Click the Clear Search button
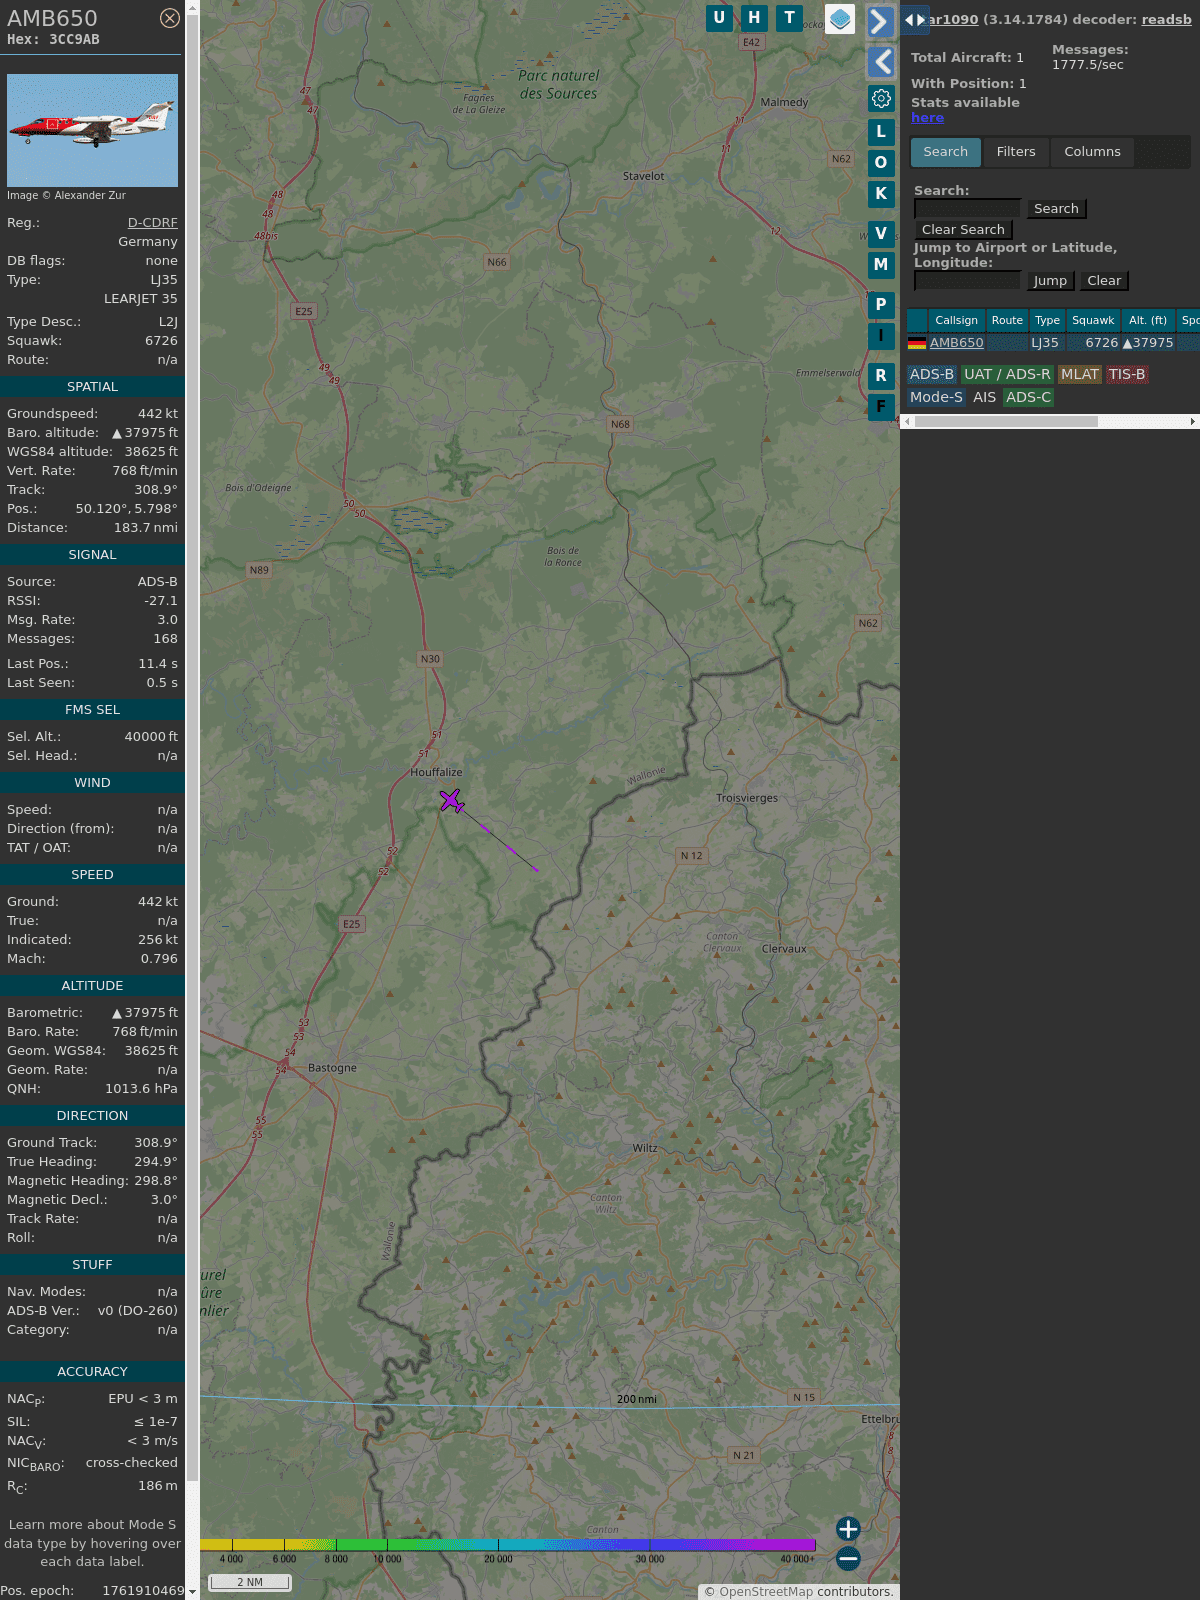Image resolution: width=1200 pixels, height=1600 pixels. click(x=963, y=229)
